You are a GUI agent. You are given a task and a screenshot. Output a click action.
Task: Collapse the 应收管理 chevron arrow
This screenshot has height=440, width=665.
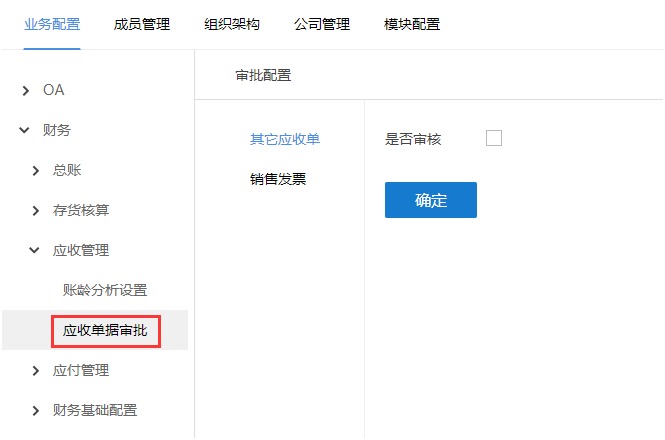(34, 250)
